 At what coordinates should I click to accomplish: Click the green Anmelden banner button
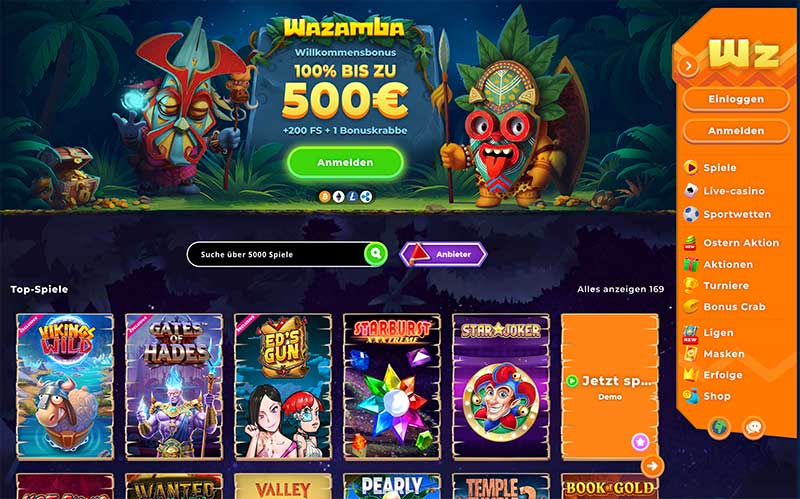point(345,162)
